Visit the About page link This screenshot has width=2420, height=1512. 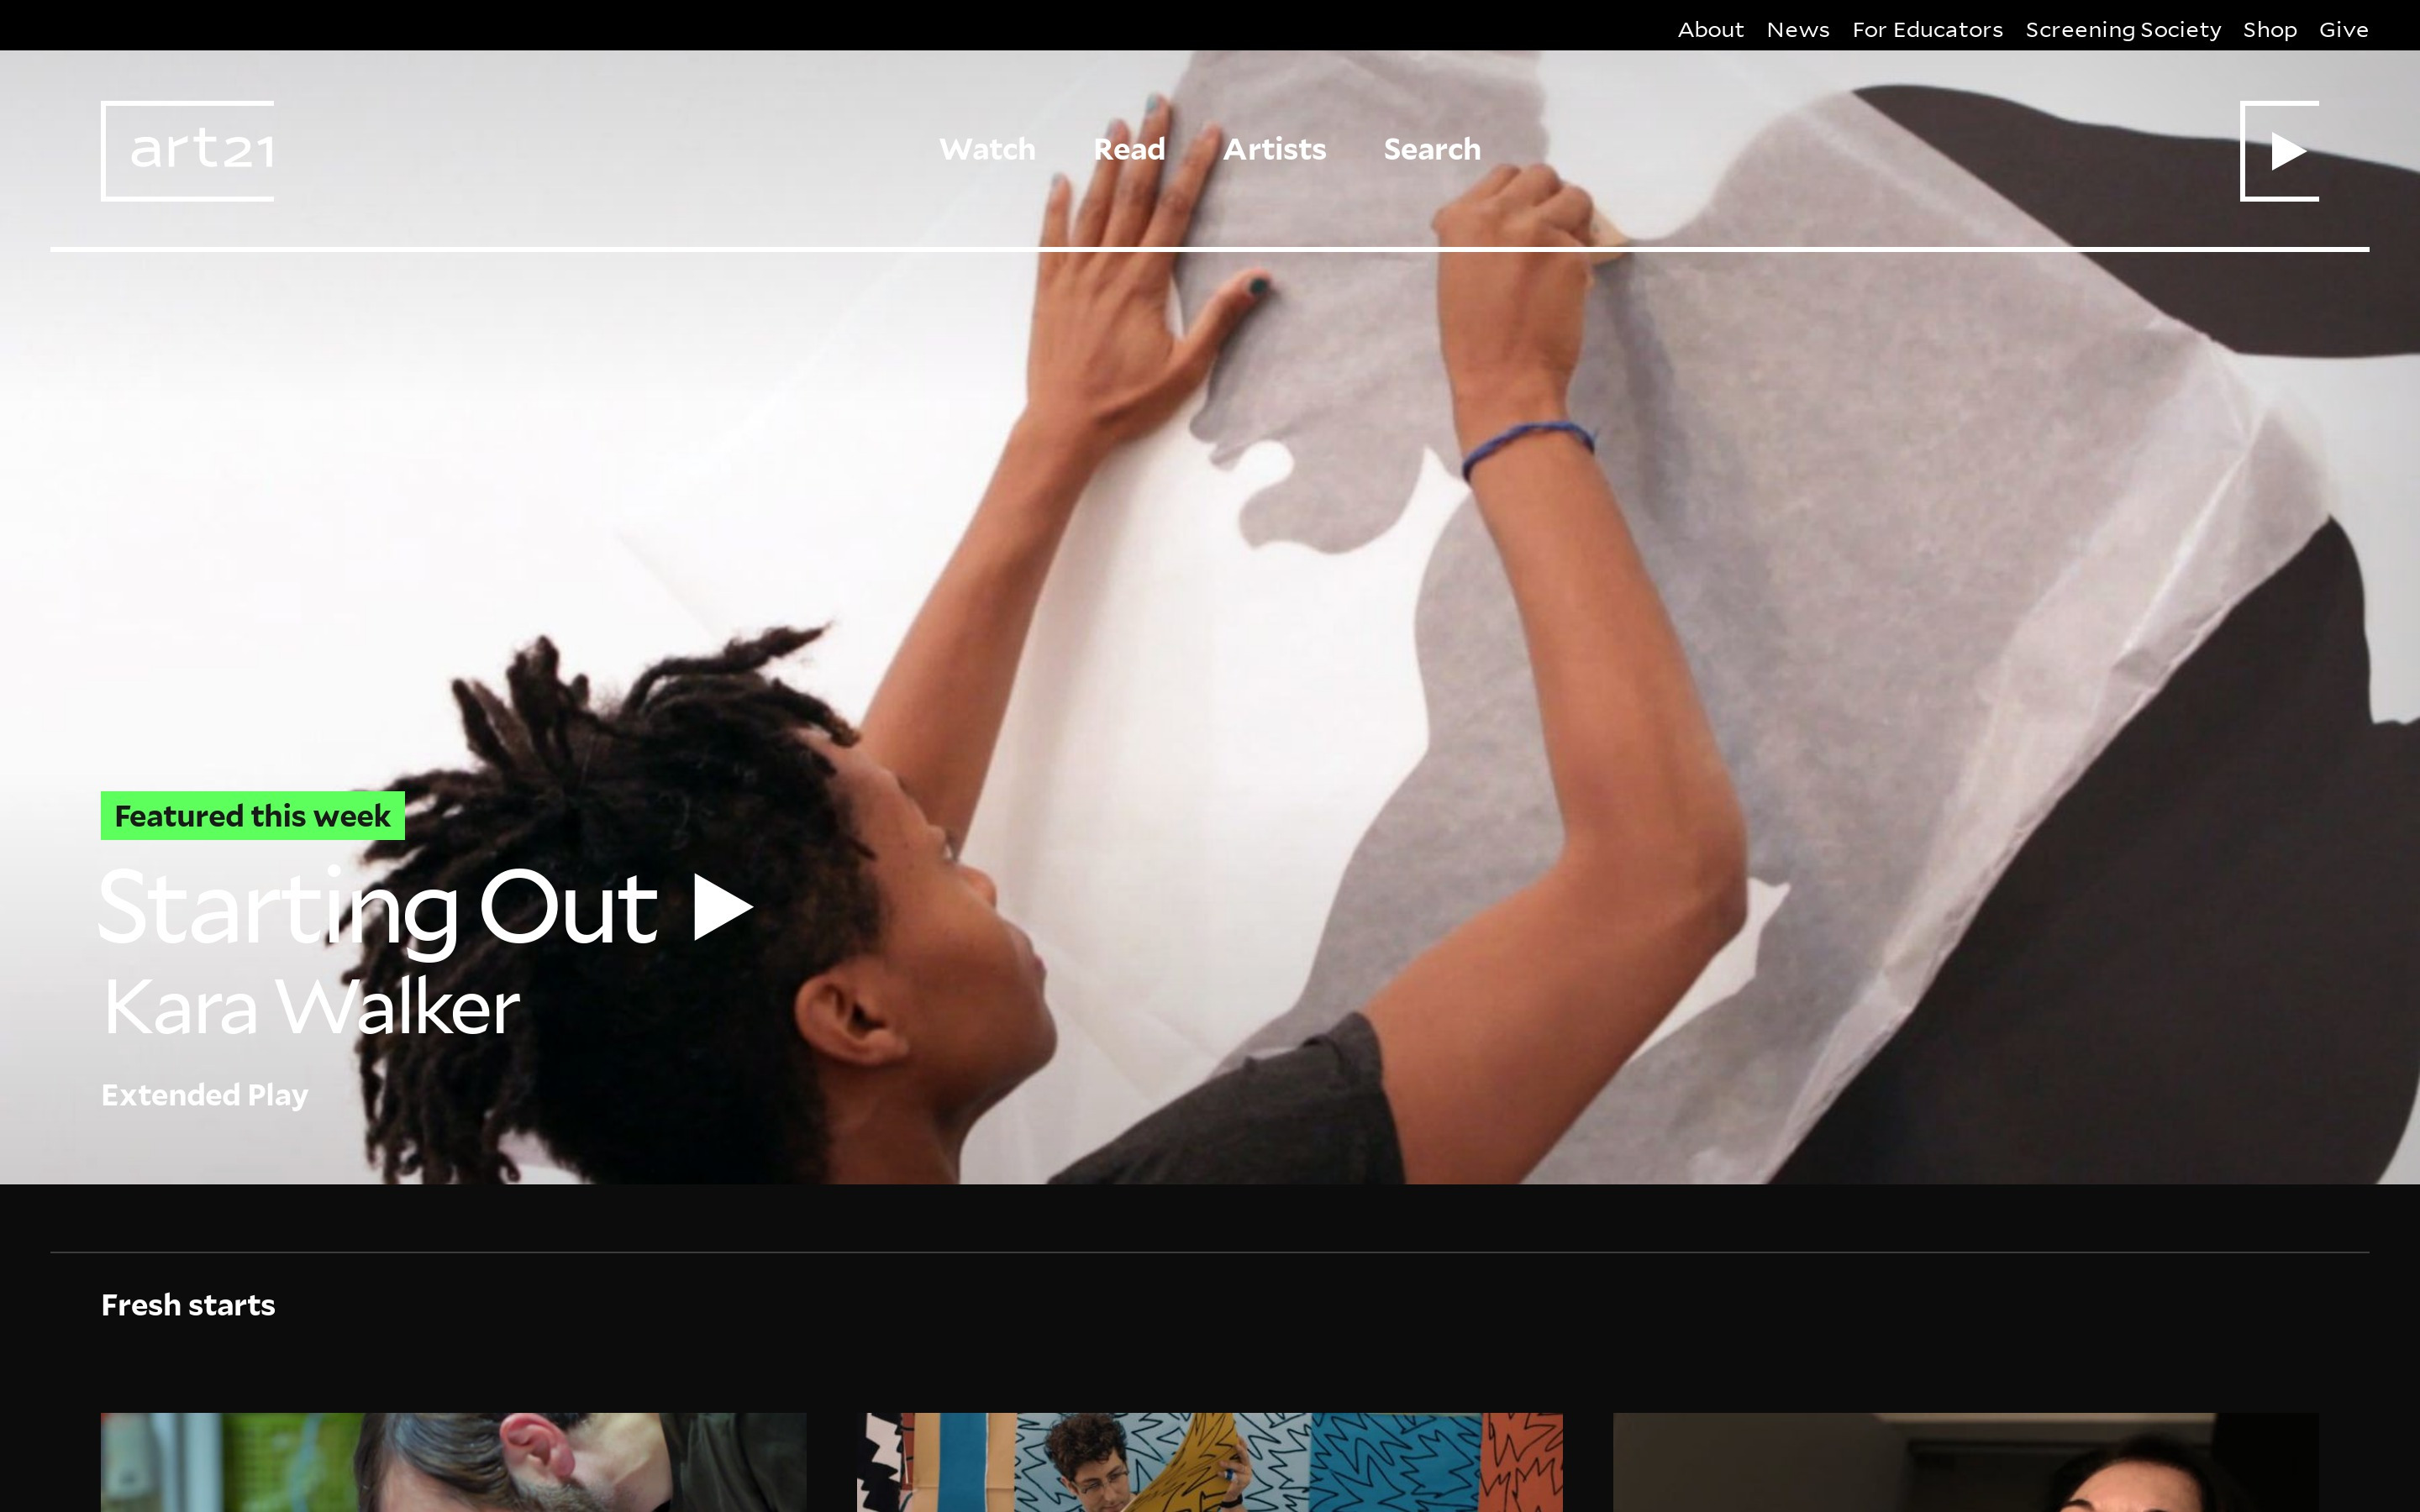pyautogui.click(x=1710, y=30)
